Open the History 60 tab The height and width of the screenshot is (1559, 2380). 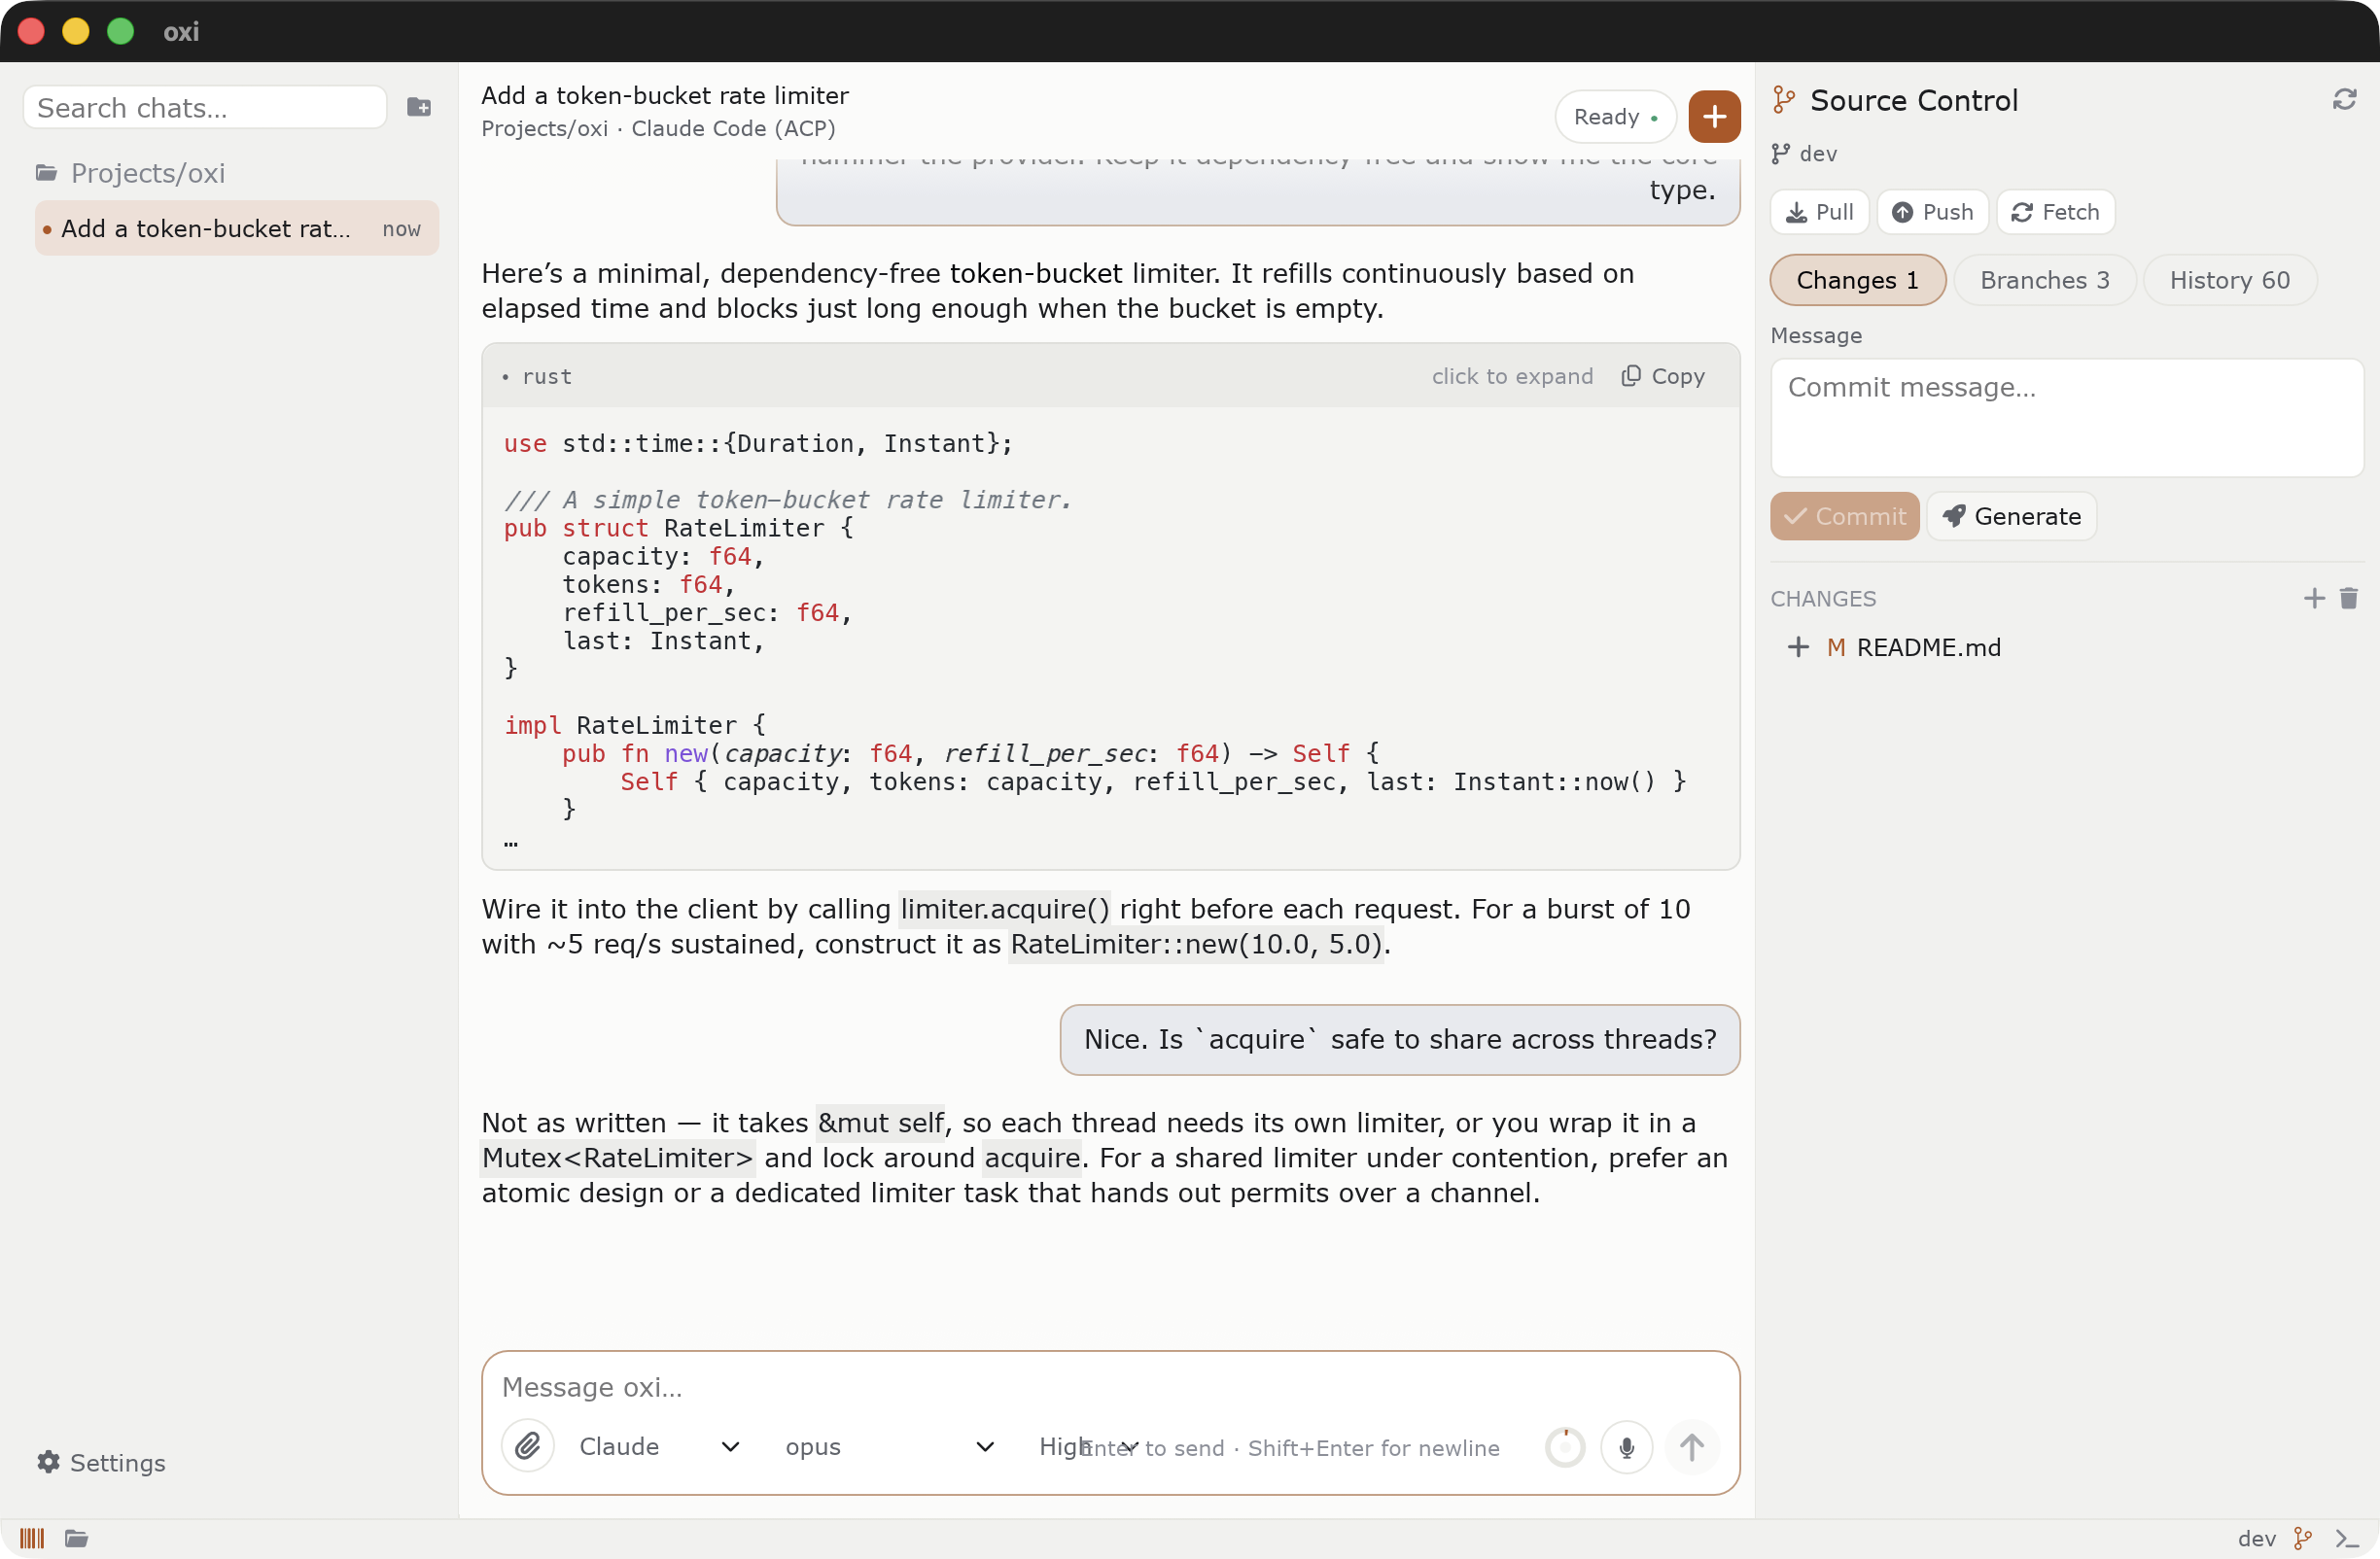point(2229,280)
